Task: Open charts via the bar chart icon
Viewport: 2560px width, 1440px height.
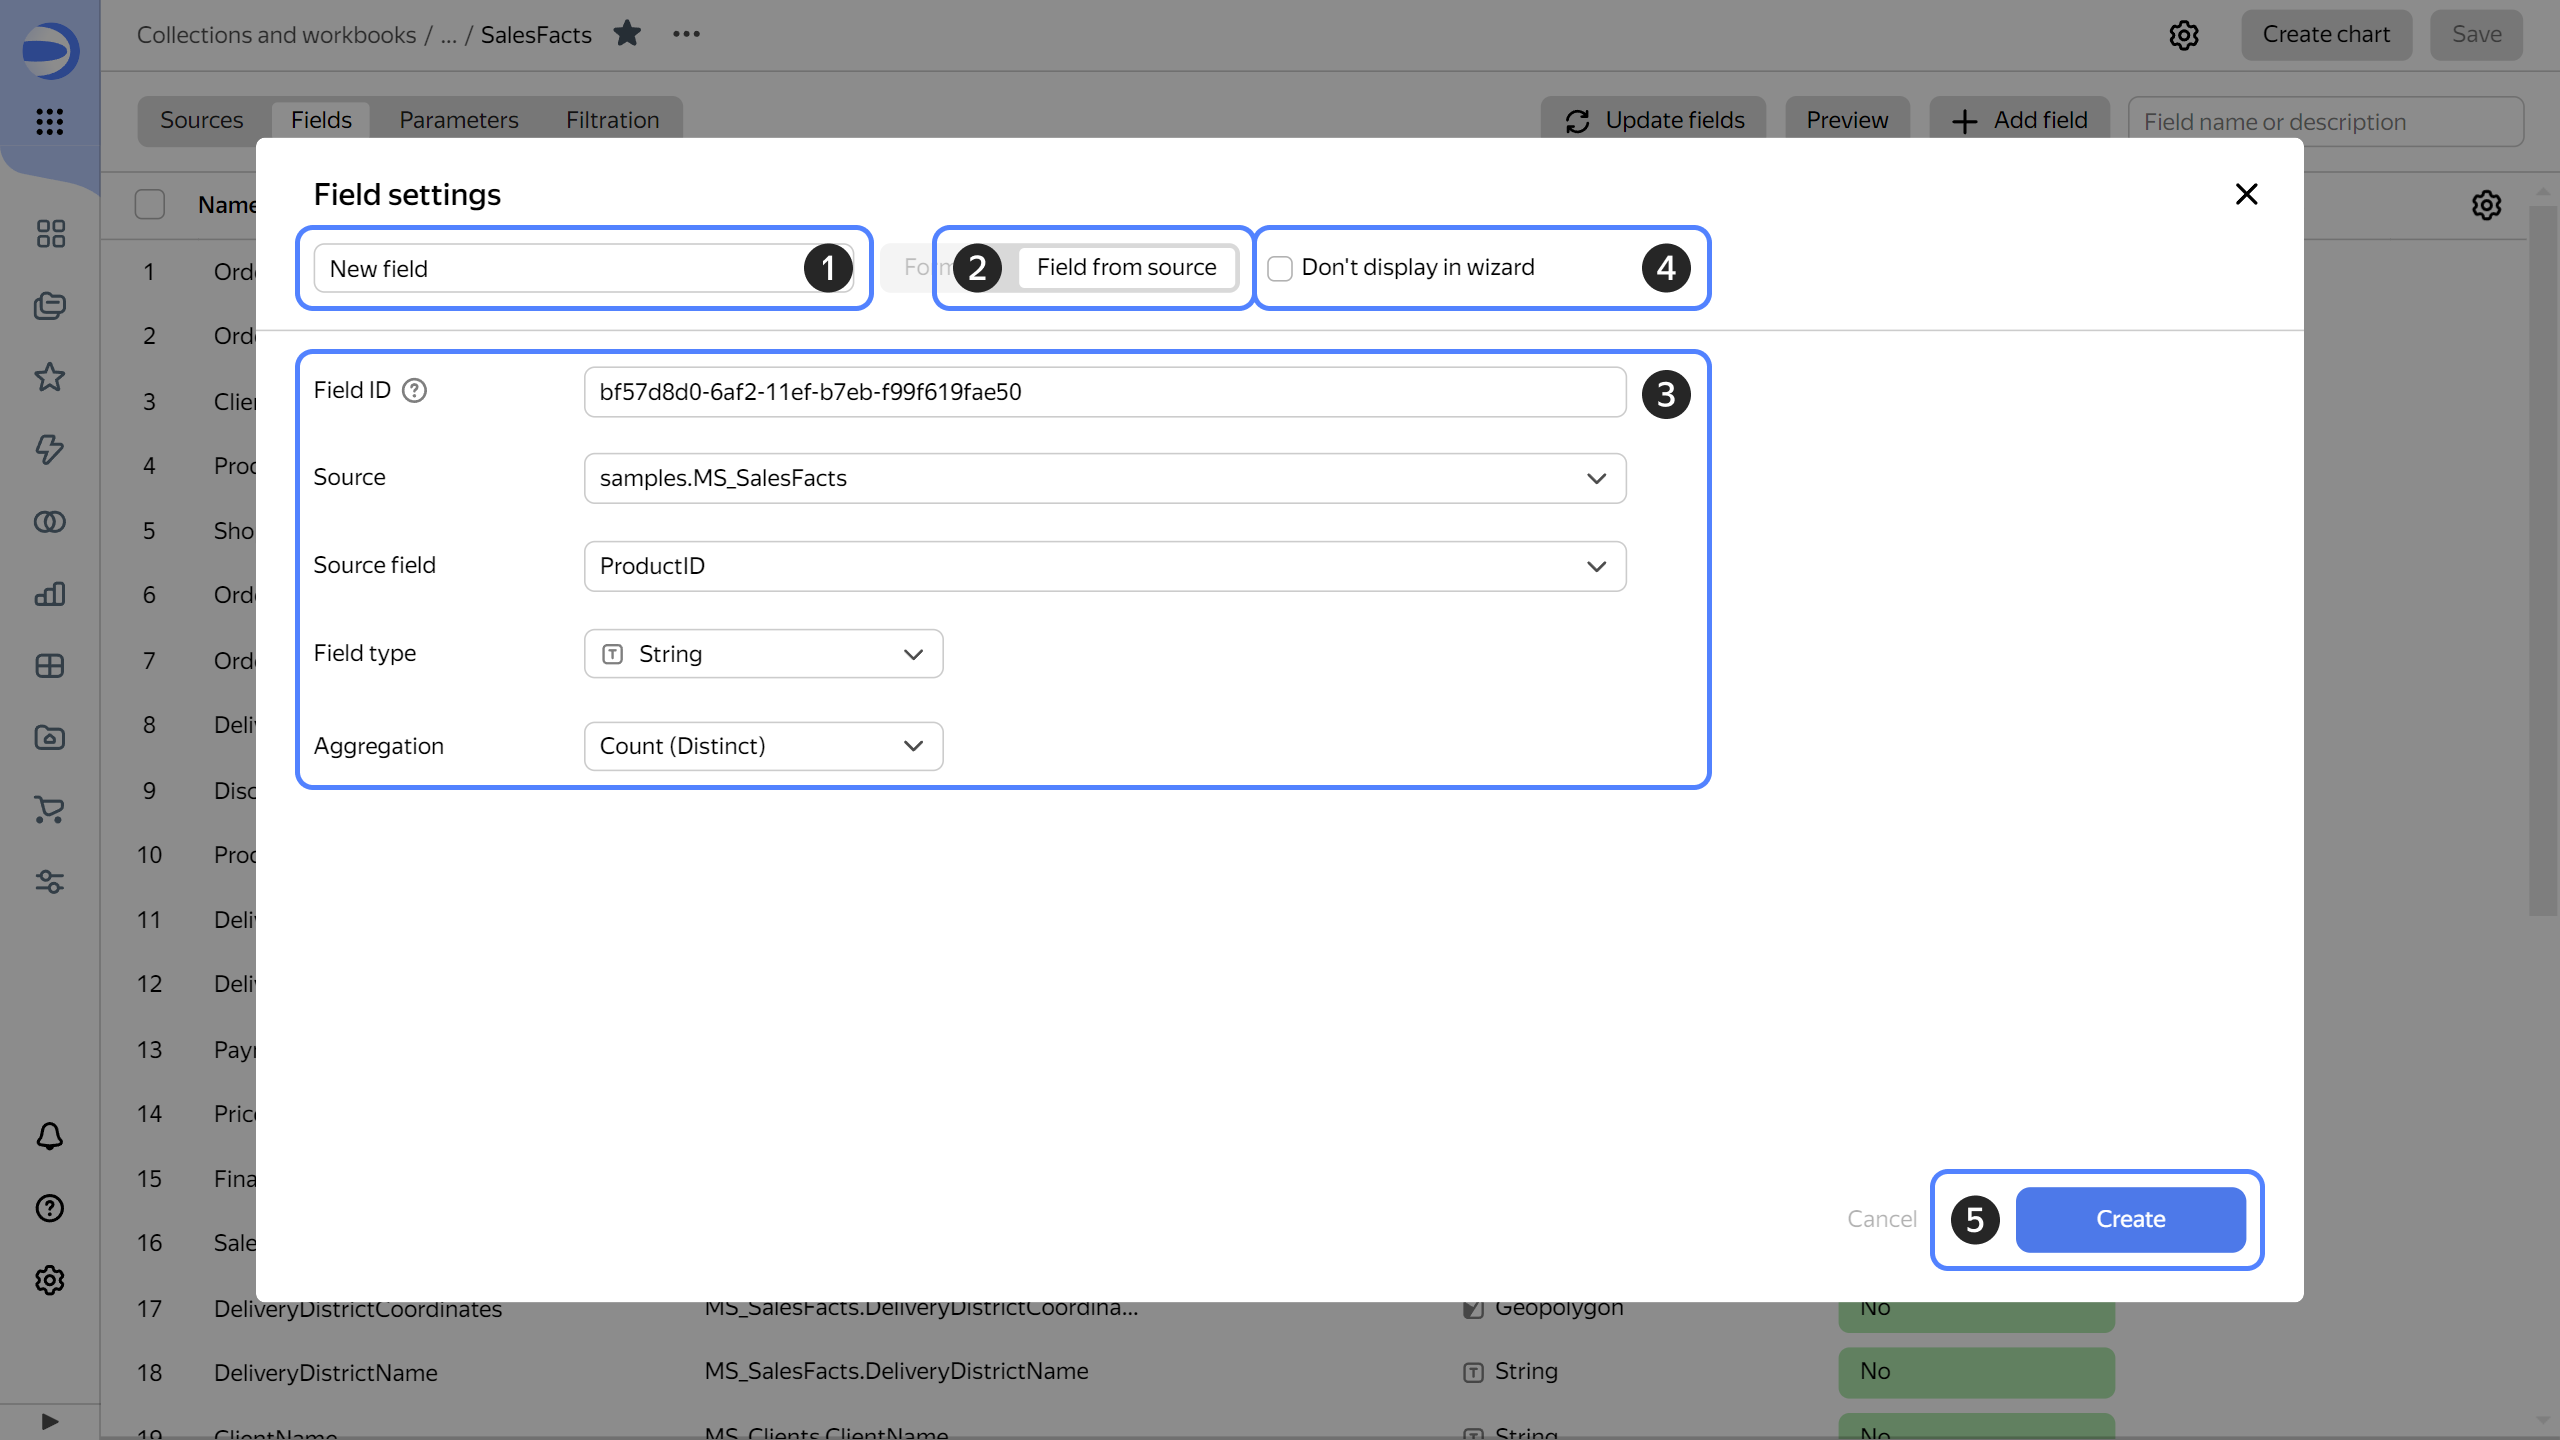Action: coord(49,594)
